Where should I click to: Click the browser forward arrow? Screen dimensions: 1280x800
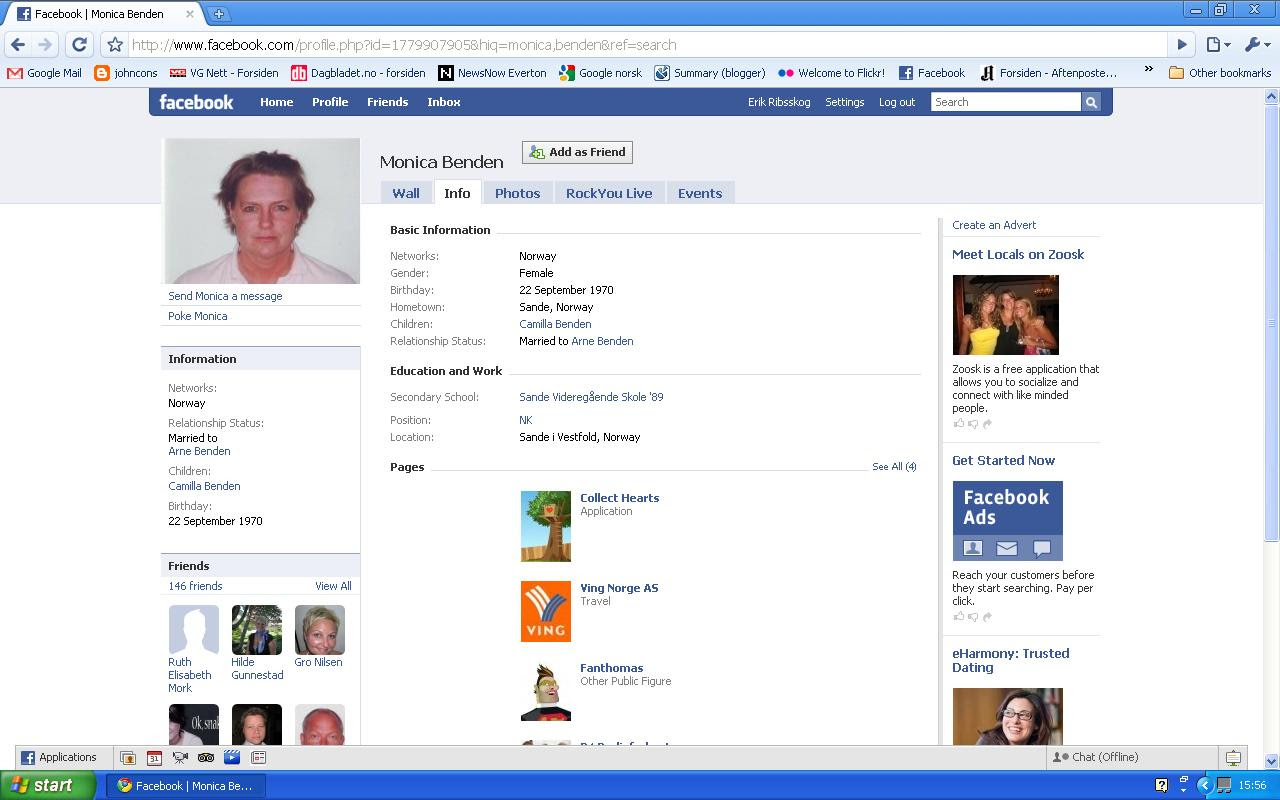pyautogui.click(x=45, y=45)
